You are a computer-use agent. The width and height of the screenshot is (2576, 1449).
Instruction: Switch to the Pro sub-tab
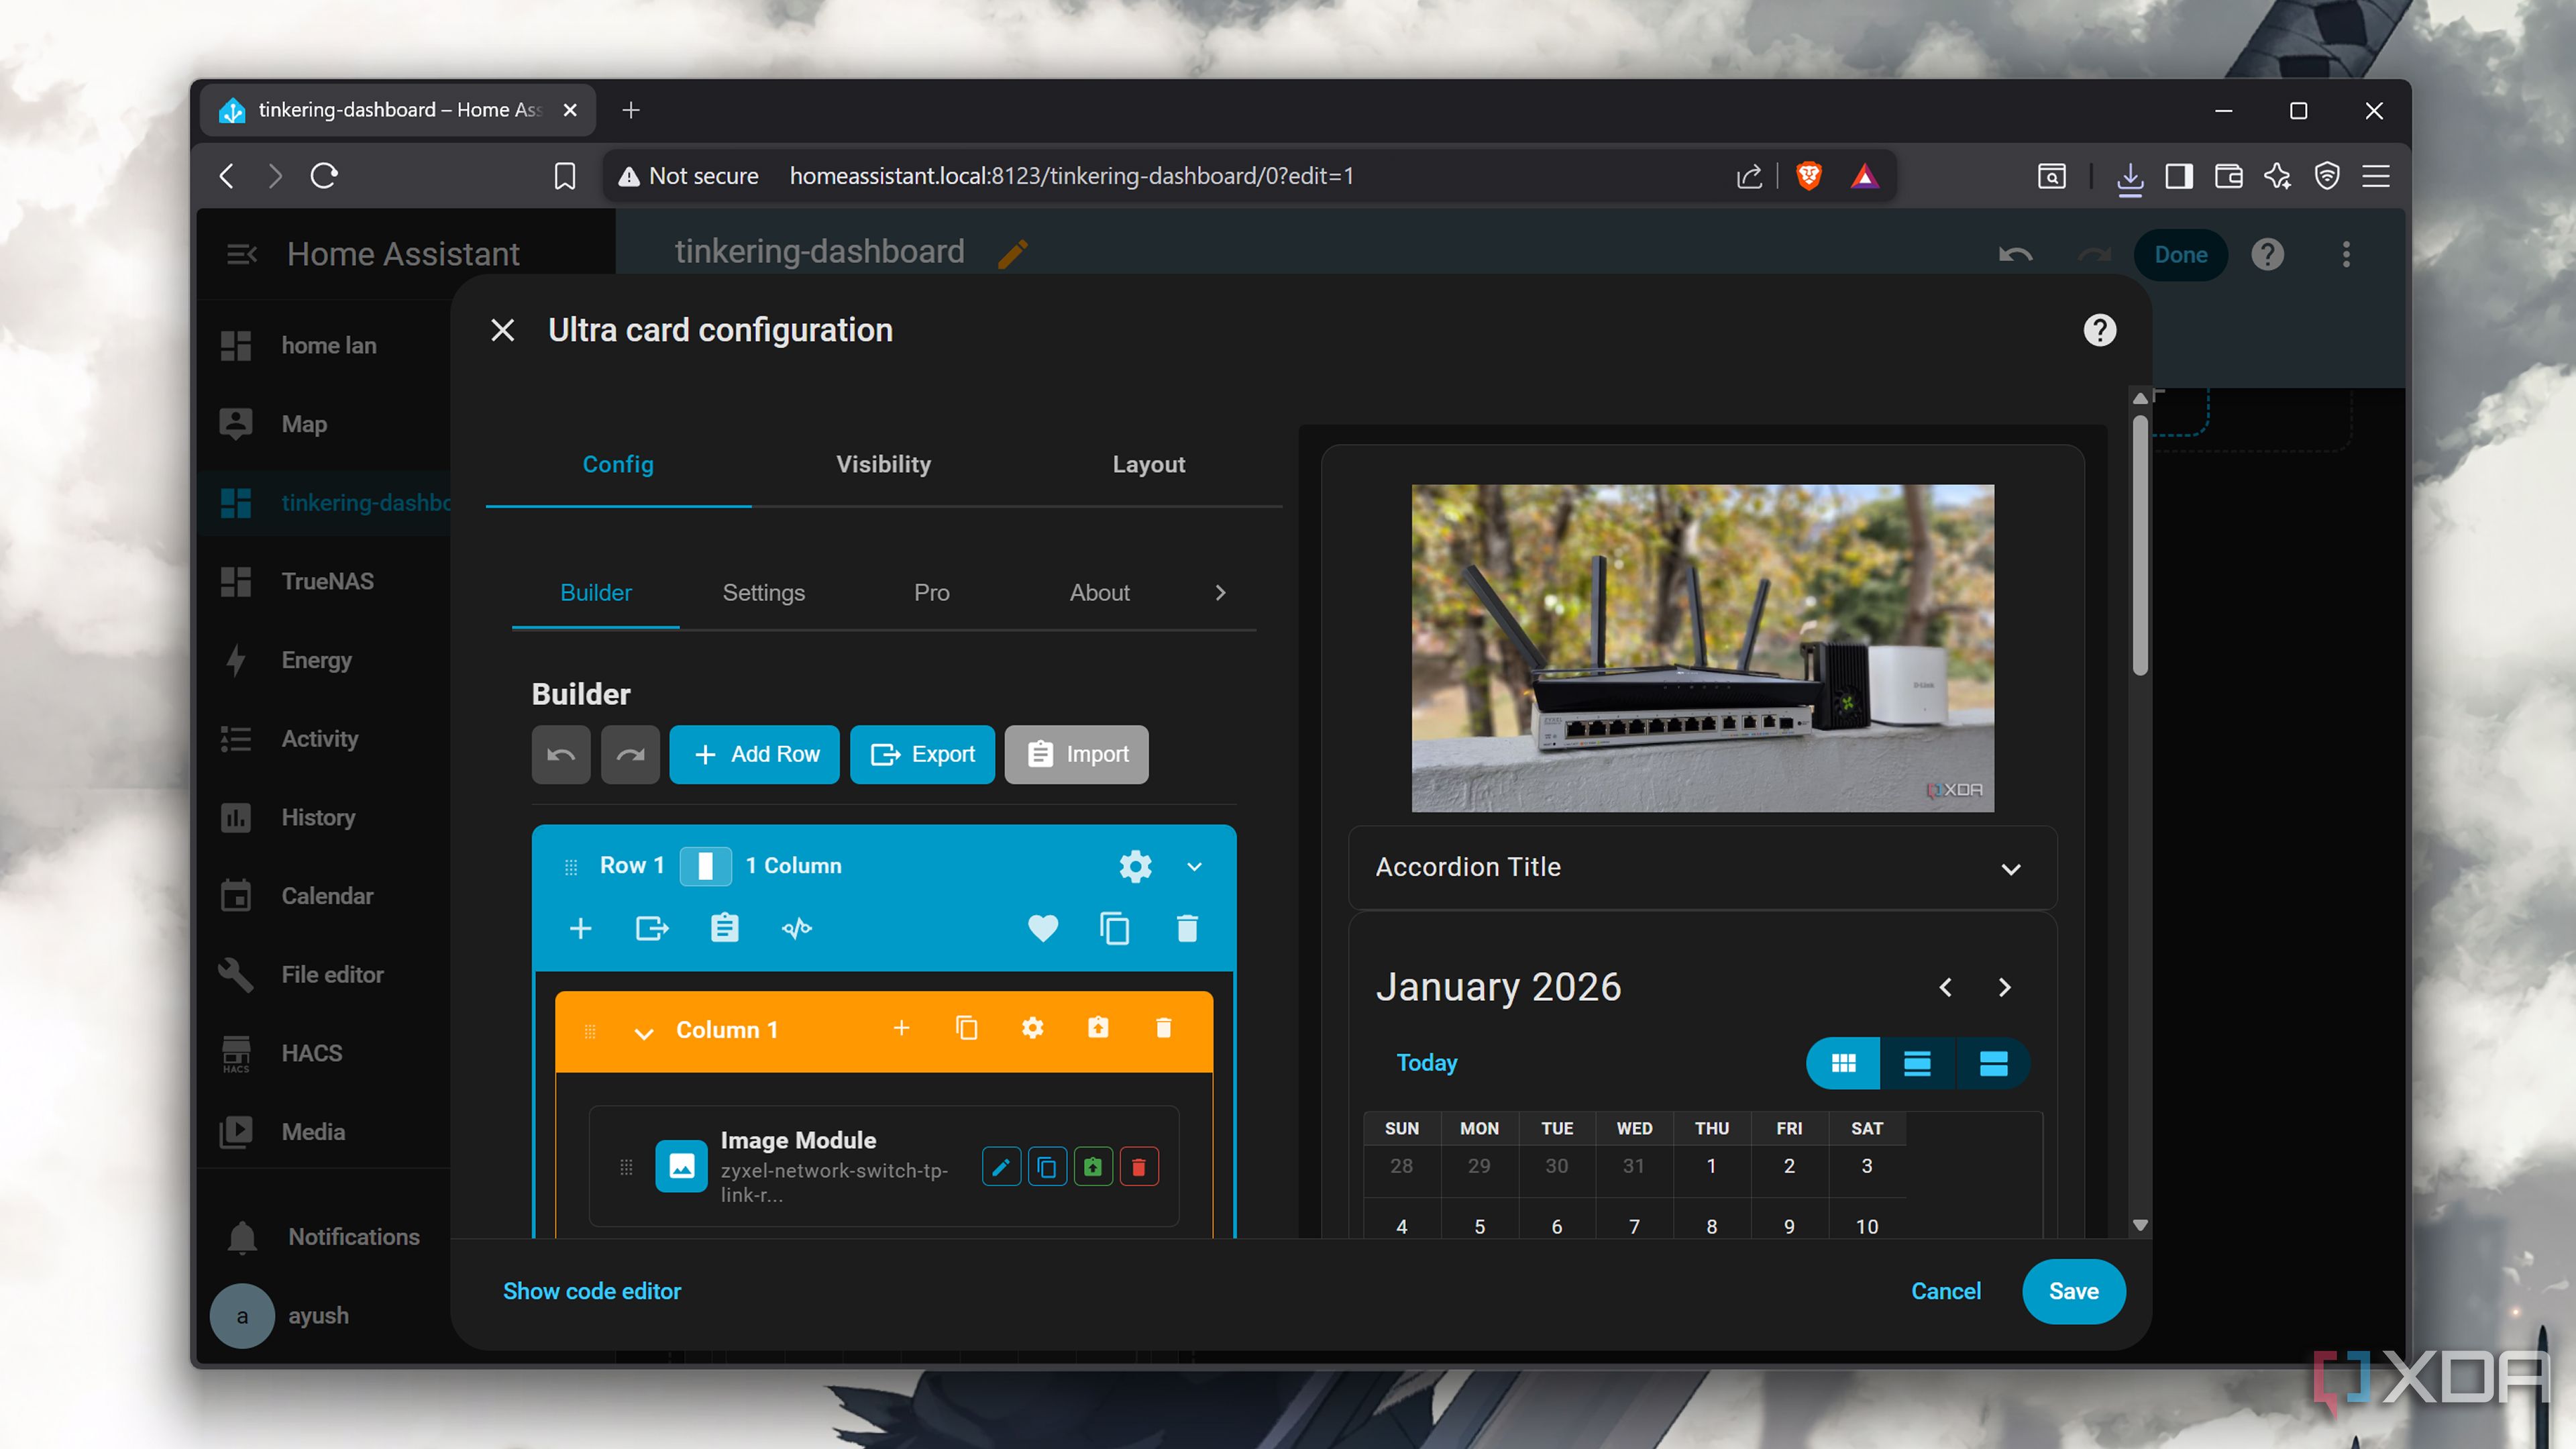coord(931,593)
